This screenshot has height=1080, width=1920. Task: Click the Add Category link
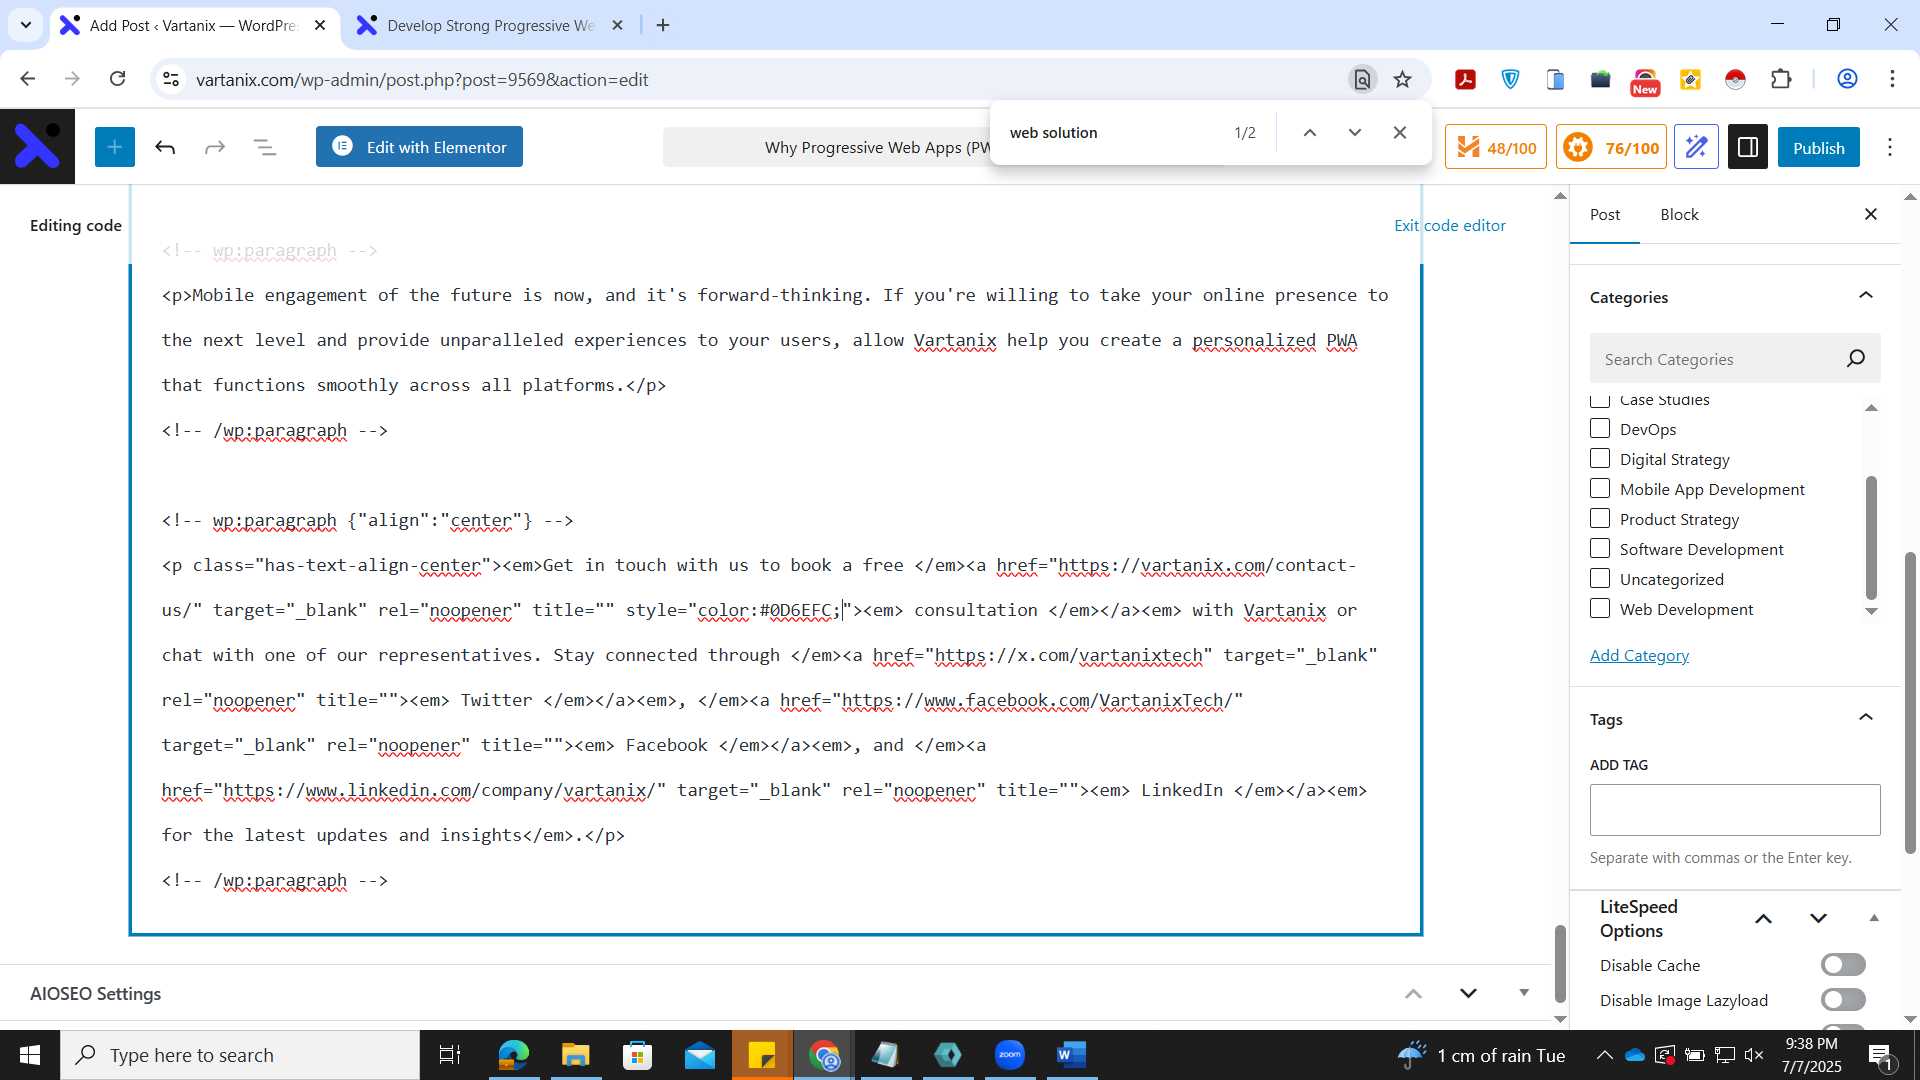click(1639, 655)
